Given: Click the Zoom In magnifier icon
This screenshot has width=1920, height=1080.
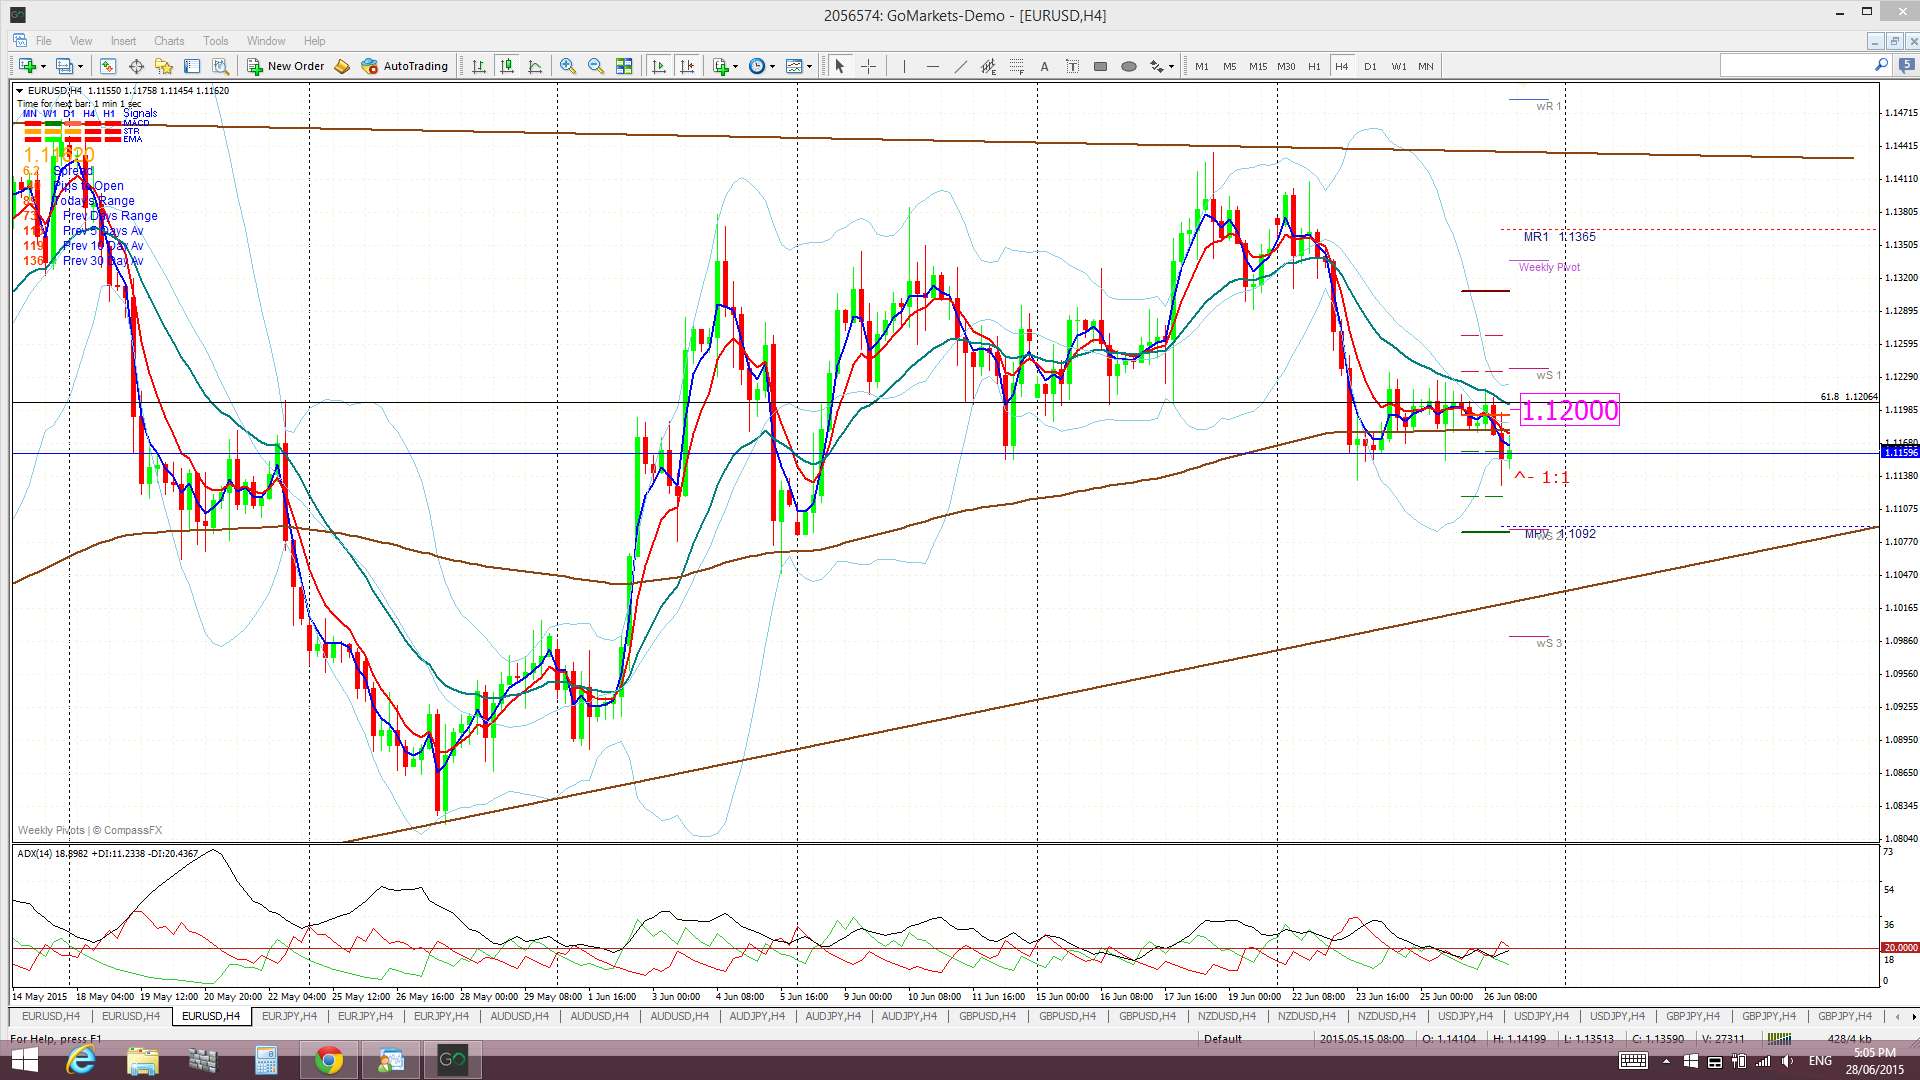Looking at the screenshot, I should point(567,66).
